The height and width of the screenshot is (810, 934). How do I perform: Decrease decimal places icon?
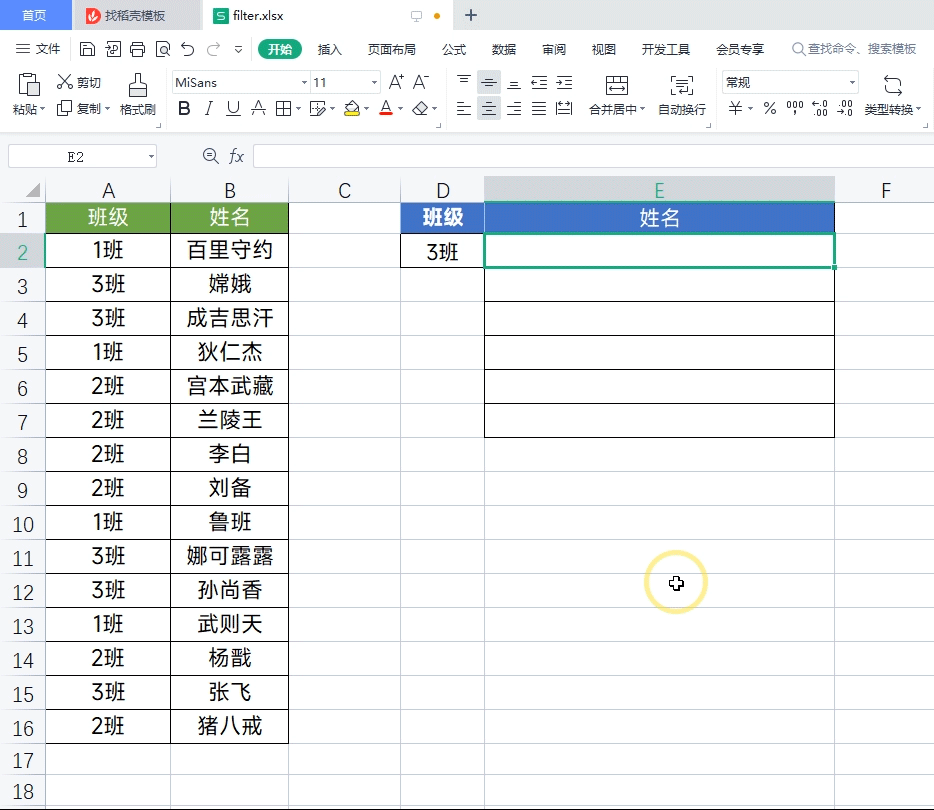click(x=845, y=108)
